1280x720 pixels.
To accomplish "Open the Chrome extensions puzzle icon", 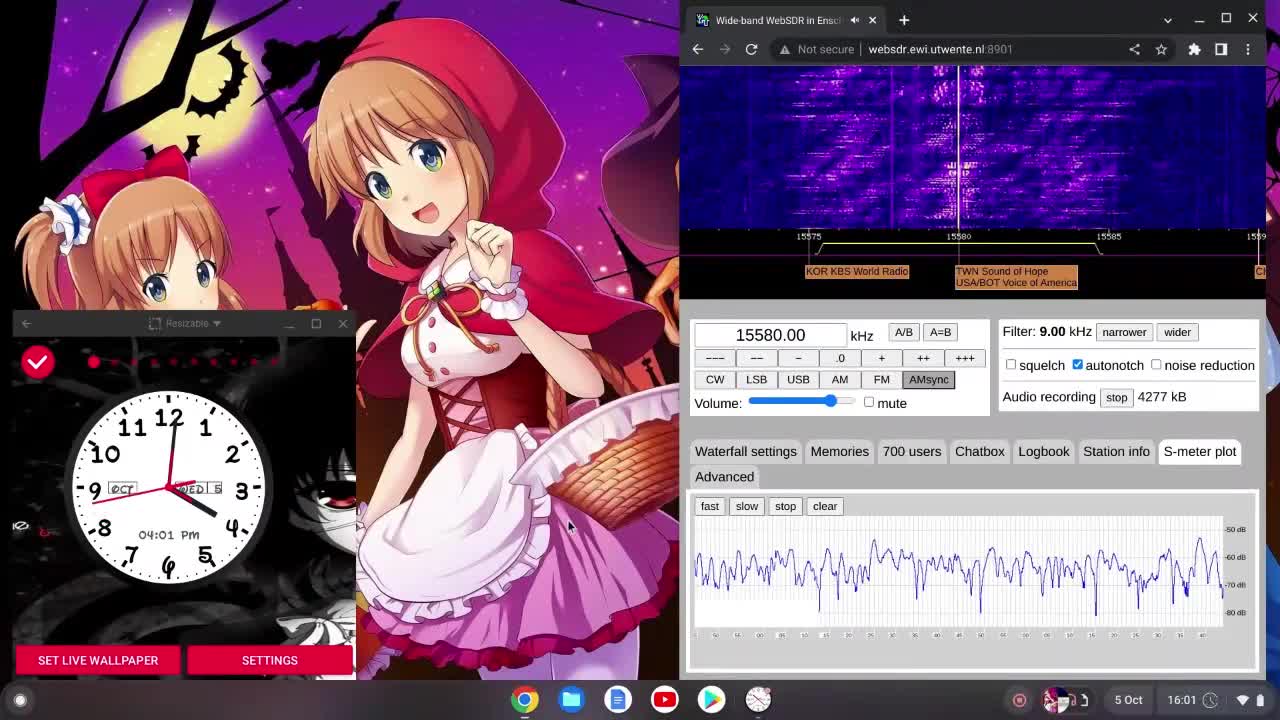I will [x=1194, y=49].
